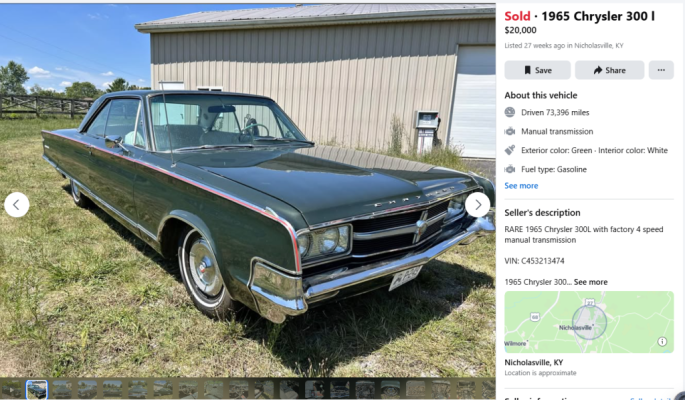Image resolution: width=685 pixels, height=400 pixels.
Task: Click the exterior color paint icon
Action: point(510,150)
